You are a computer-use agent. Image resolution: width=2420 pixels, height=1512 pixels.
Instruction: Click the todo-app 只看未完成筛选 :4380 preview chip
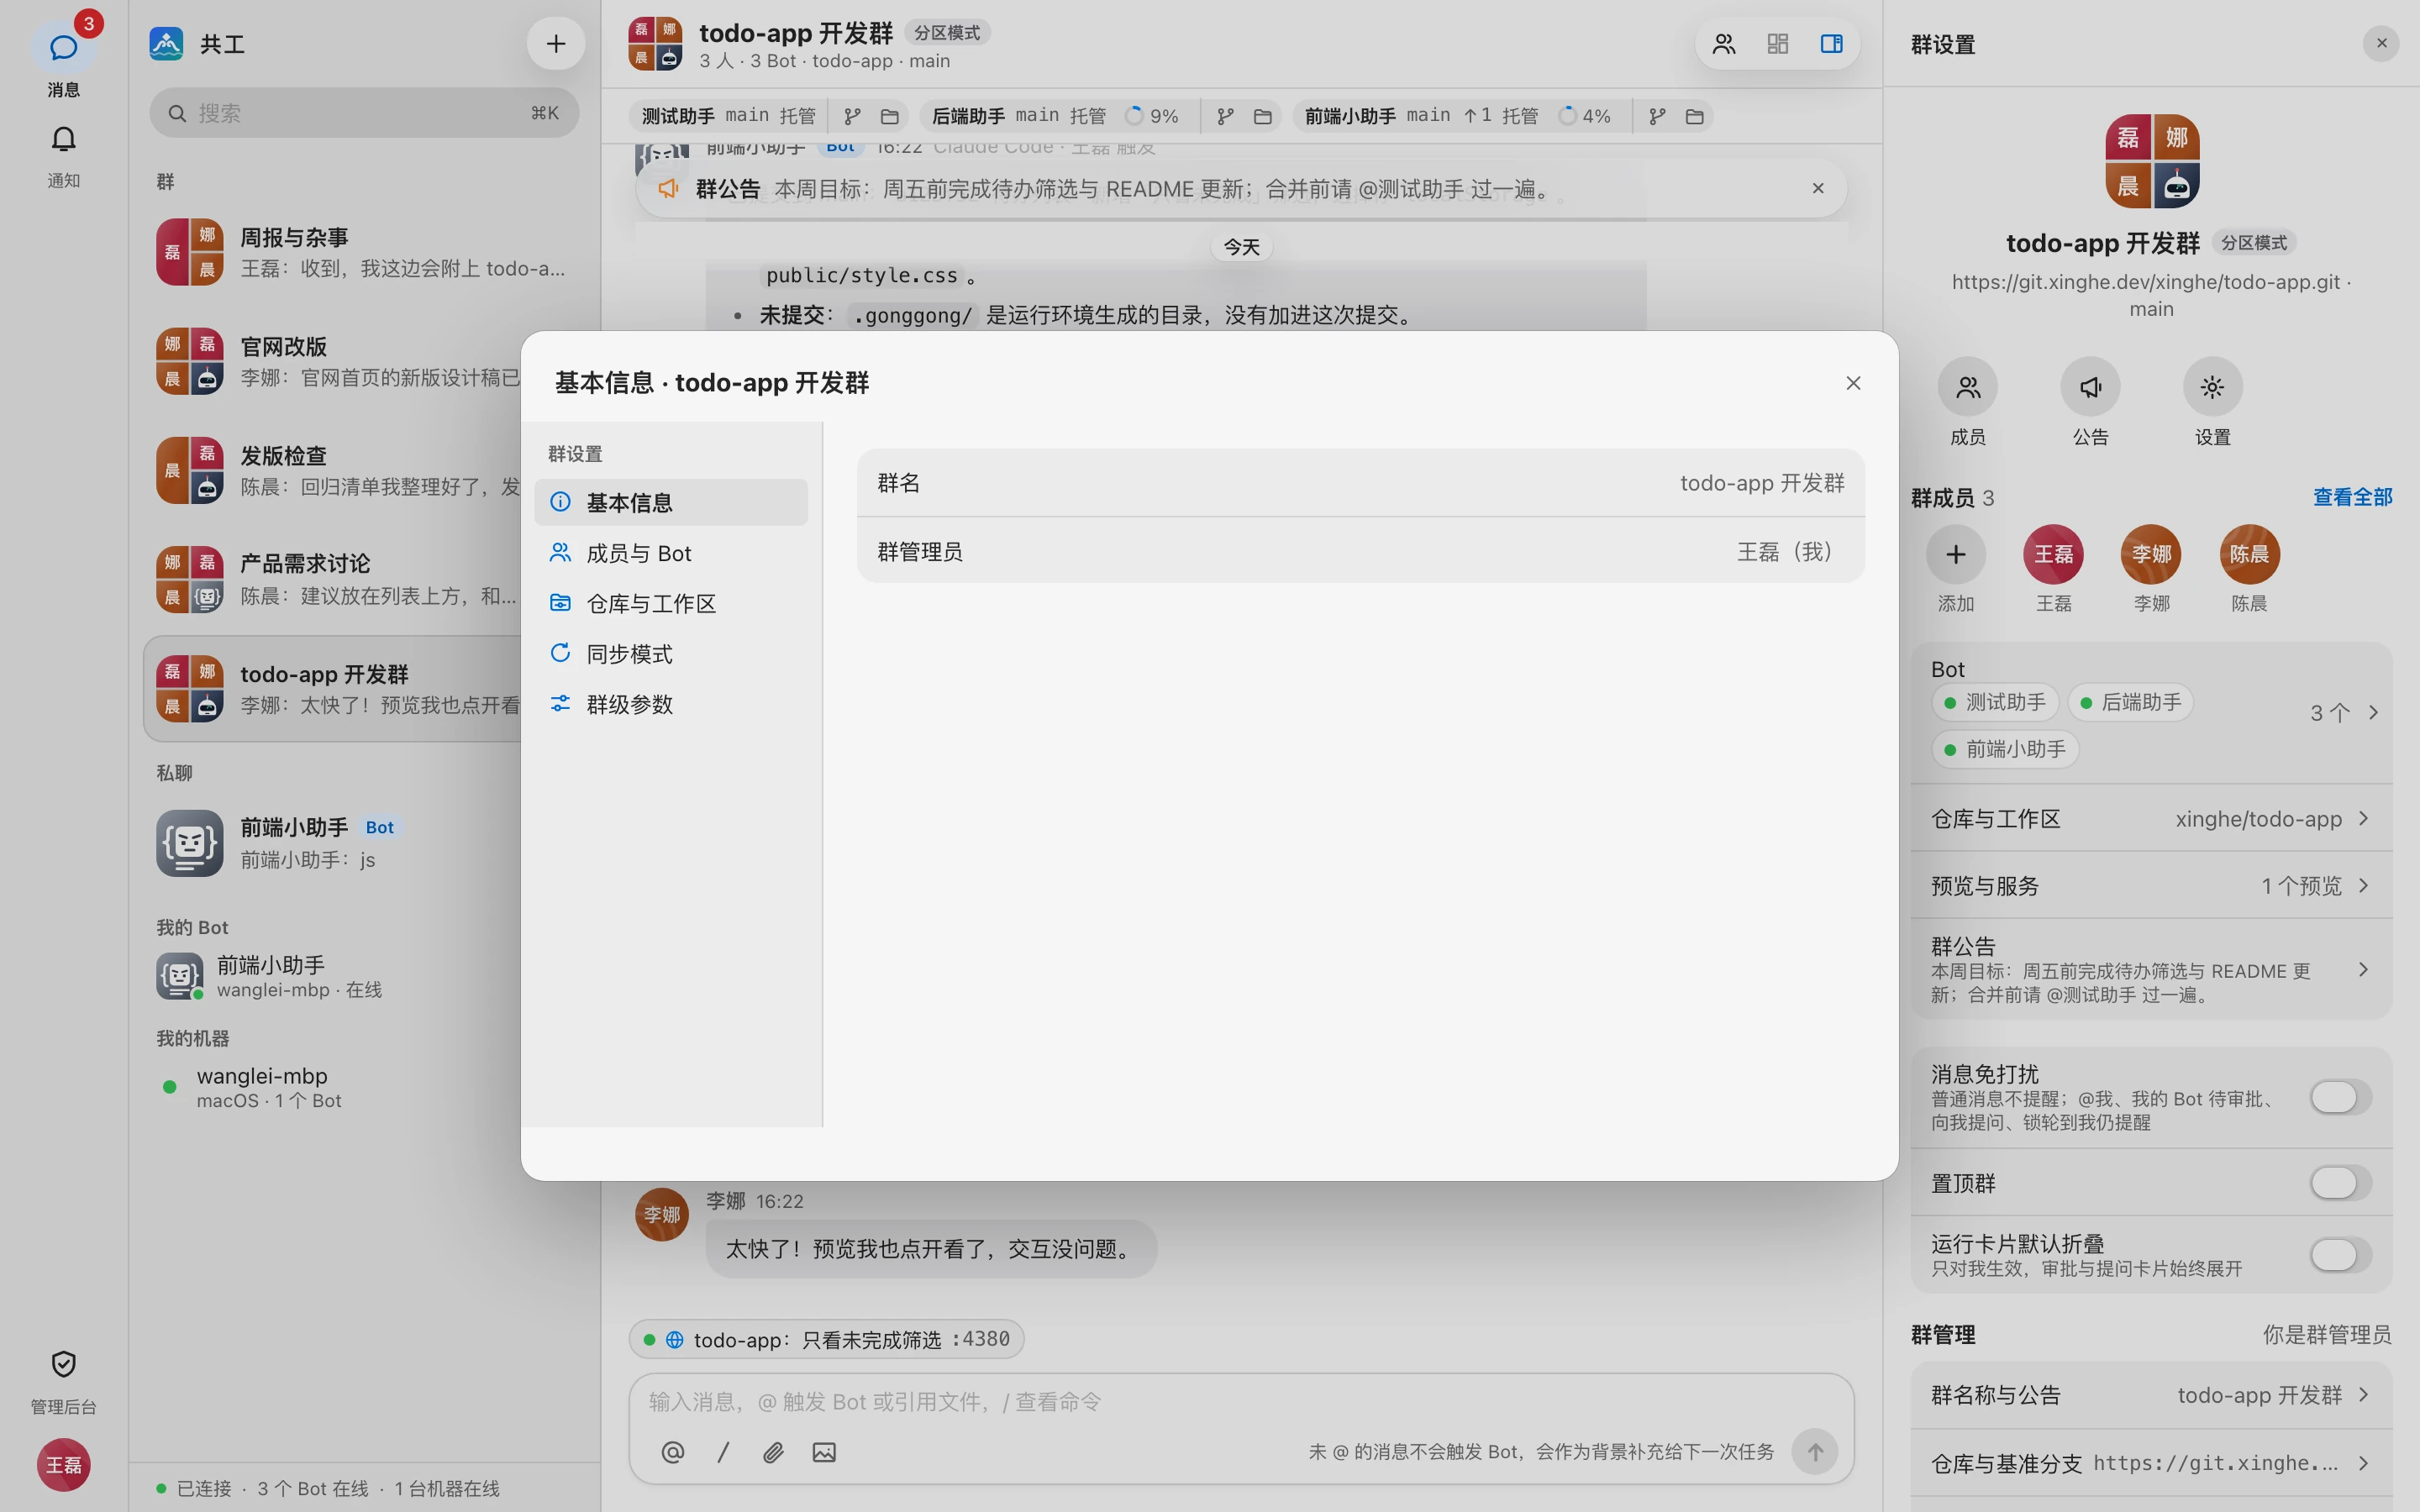[x=826, y=1339]
